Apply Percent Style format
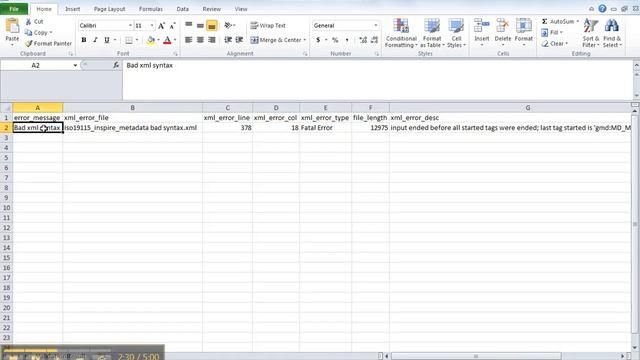The height and width of the screenshot is (360, 640). tap(335, 40)
